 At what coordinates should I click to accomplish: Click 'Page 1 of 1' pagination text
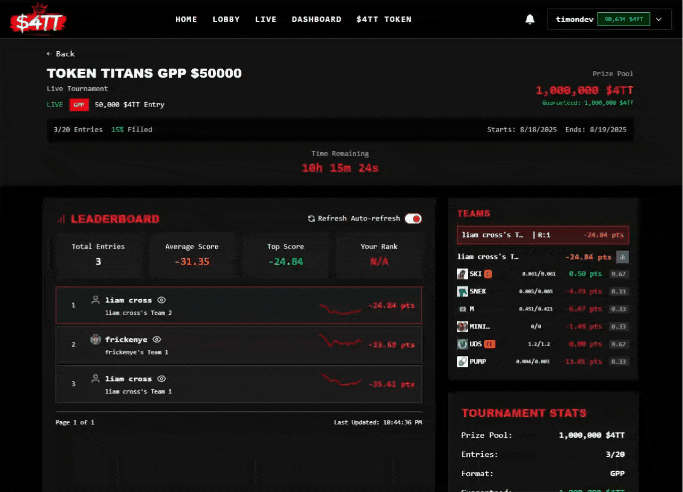[75, 422]
